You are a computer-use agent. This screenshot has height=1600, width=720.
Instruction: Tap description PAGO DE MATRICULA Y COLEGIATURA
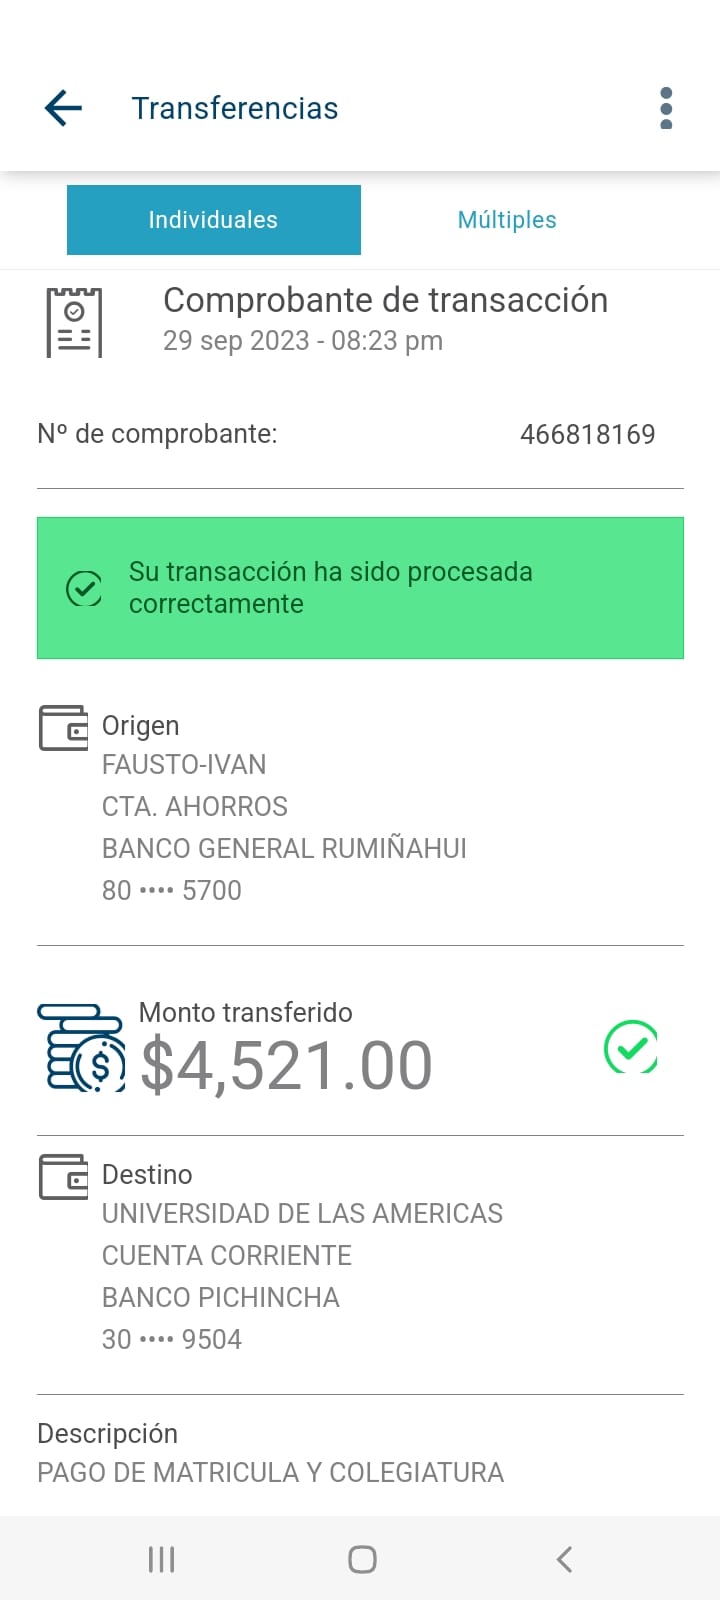[270, 1472]
